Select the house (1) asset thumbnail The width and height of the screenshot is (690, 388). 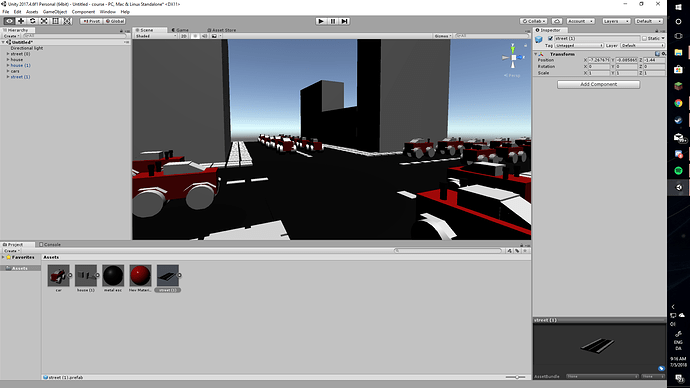pos(86,276)
